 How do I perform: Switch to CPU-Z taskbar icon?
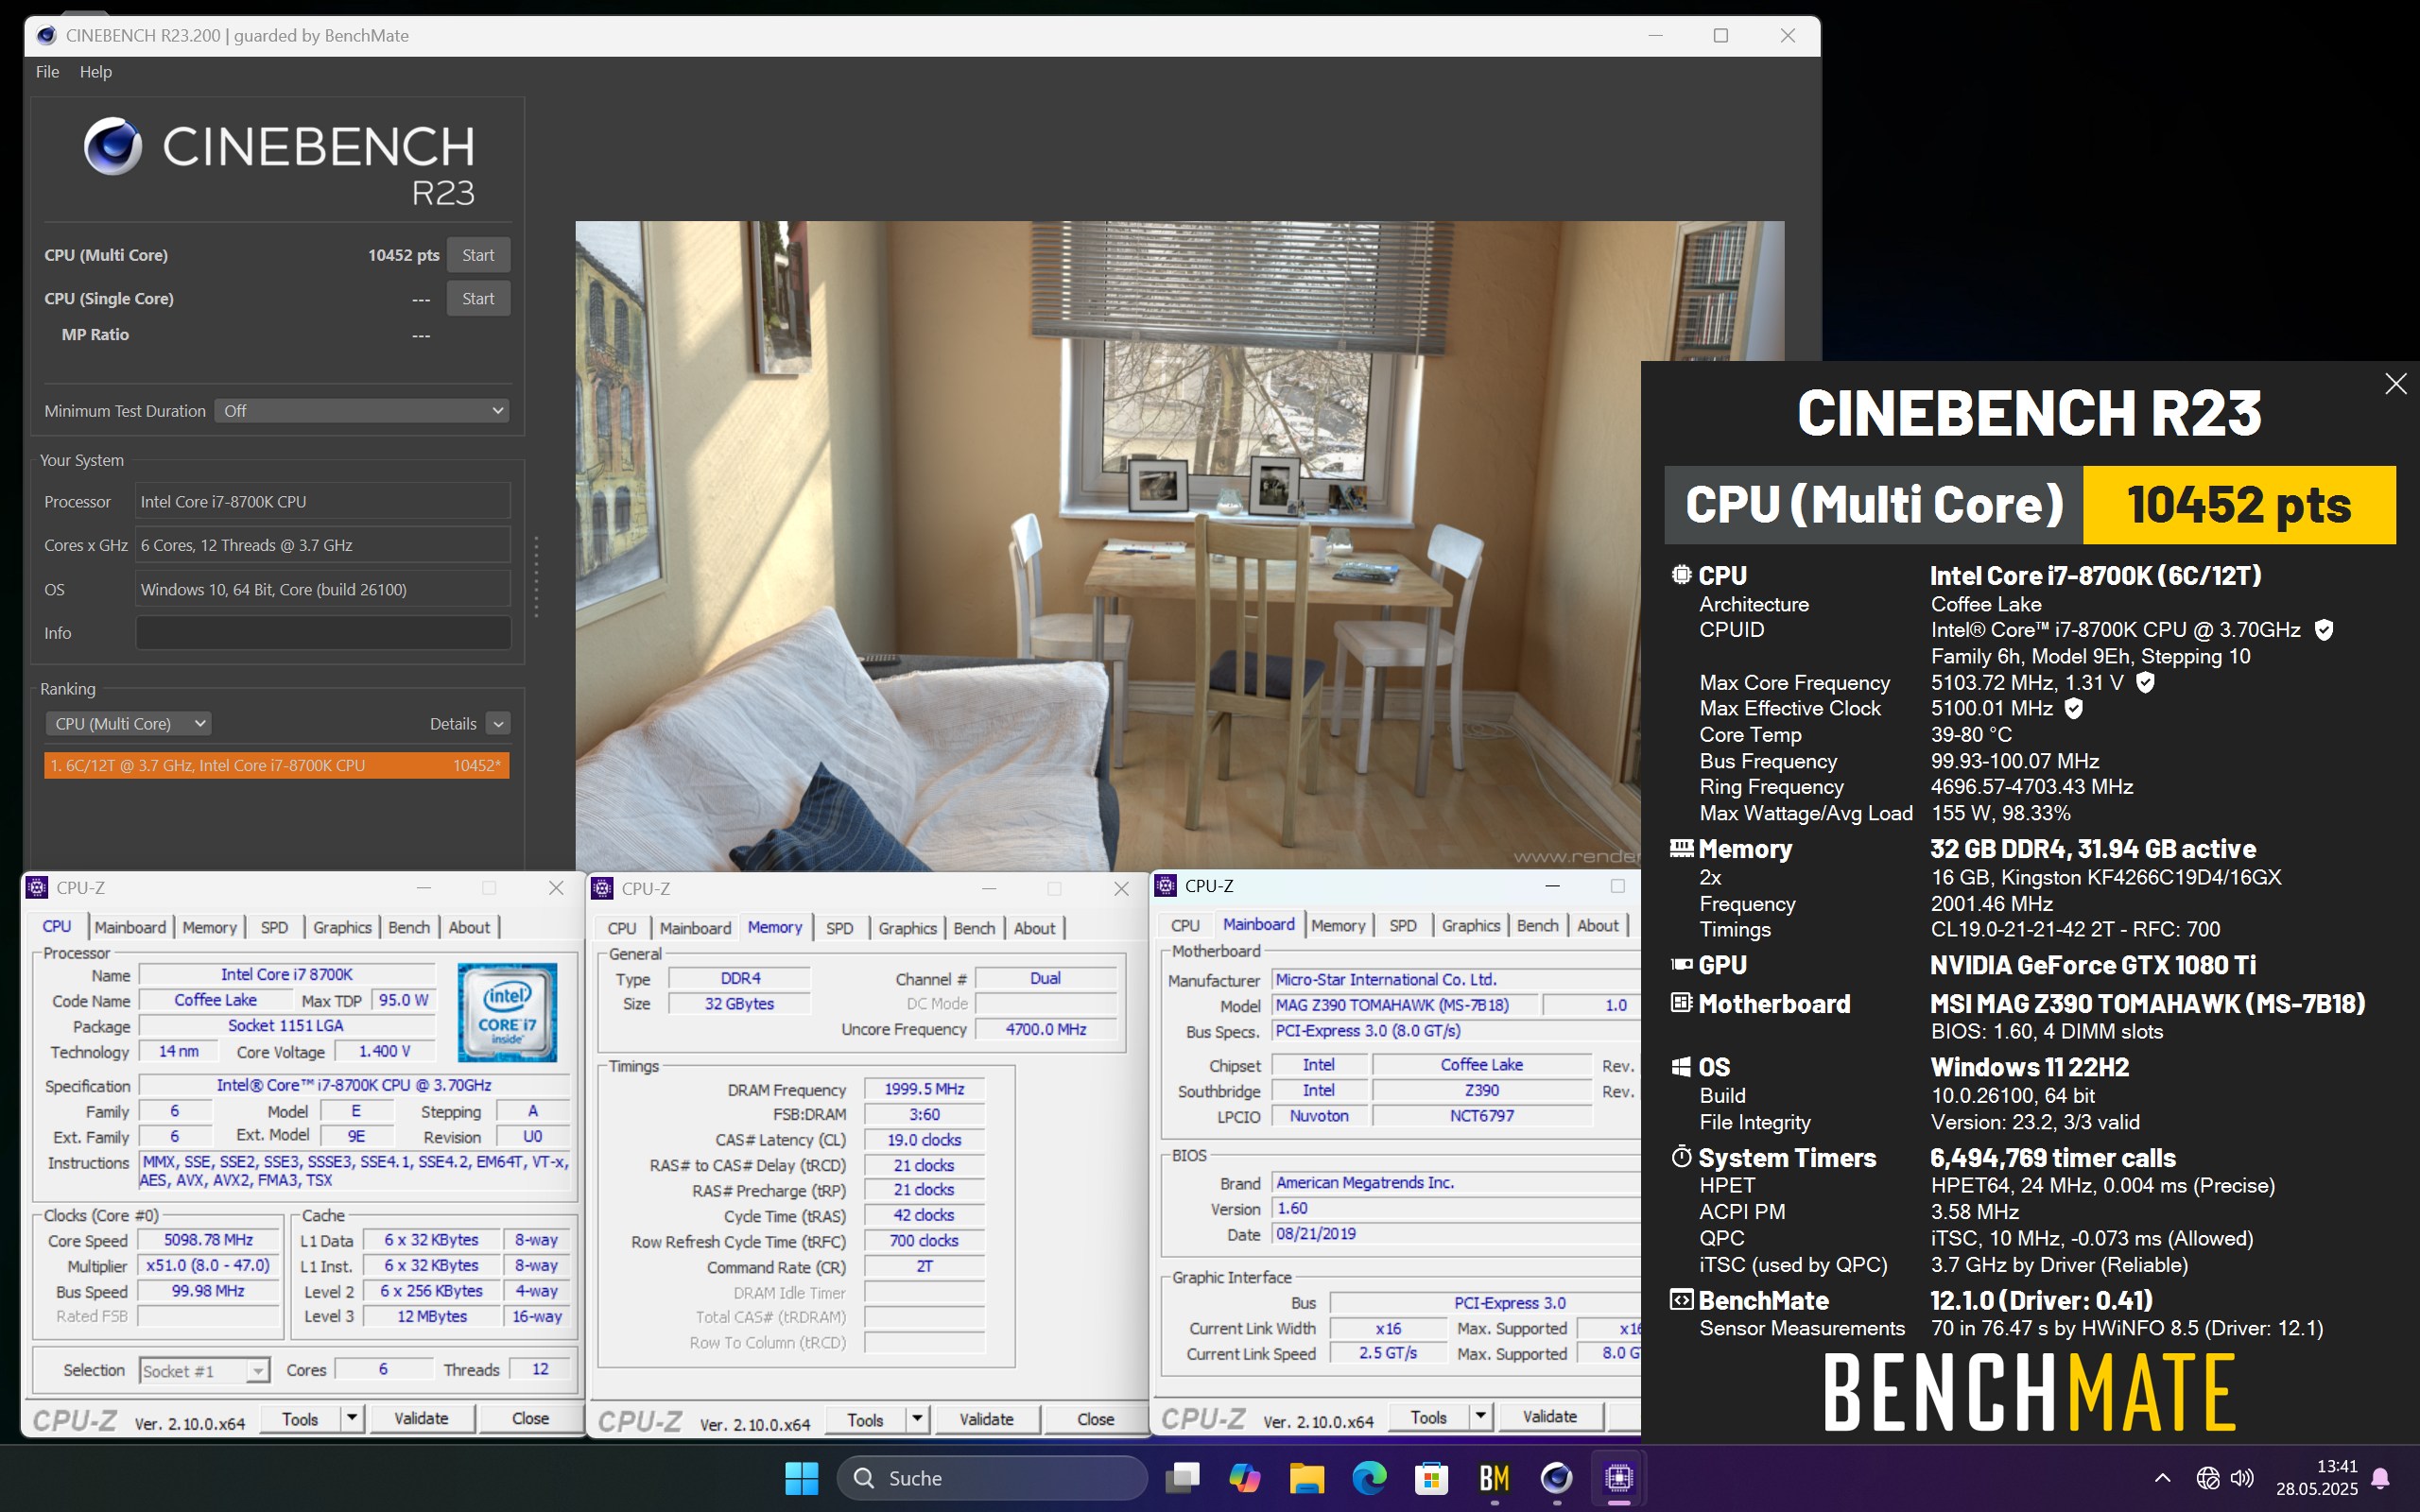tap(1618, 1477)
